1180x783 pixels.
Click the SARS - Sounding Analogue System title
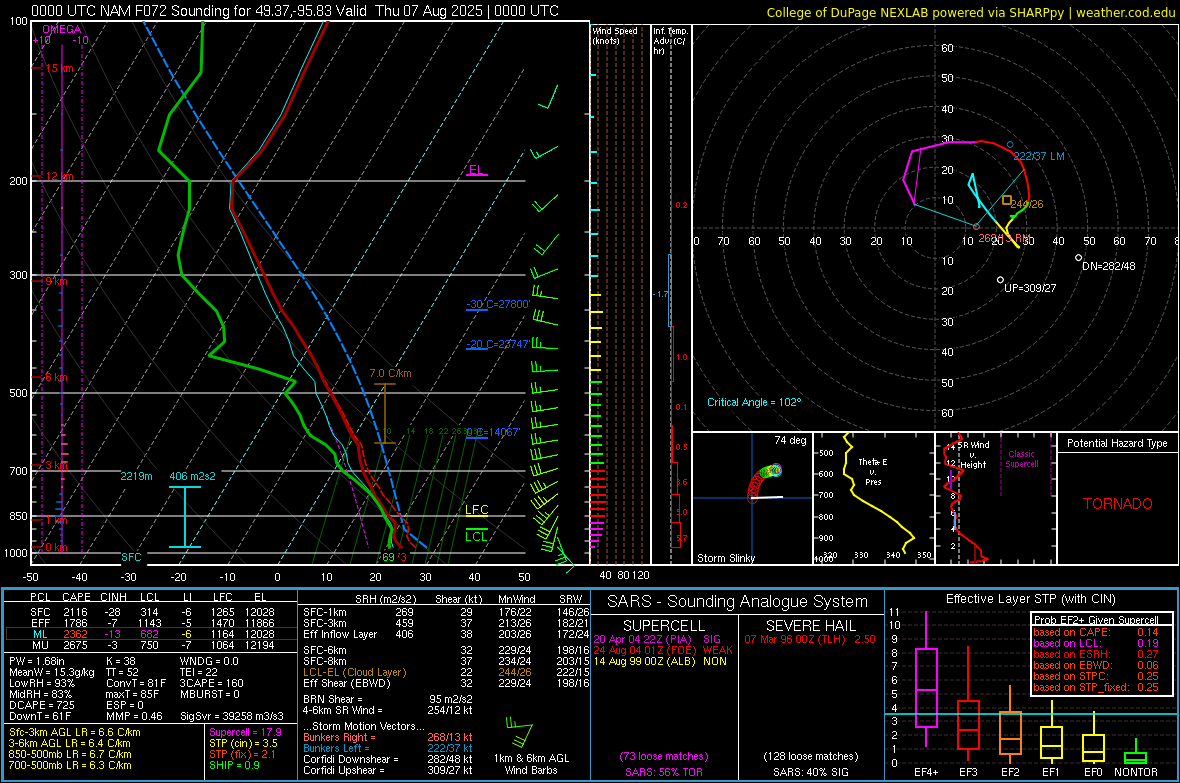(738, 602)
